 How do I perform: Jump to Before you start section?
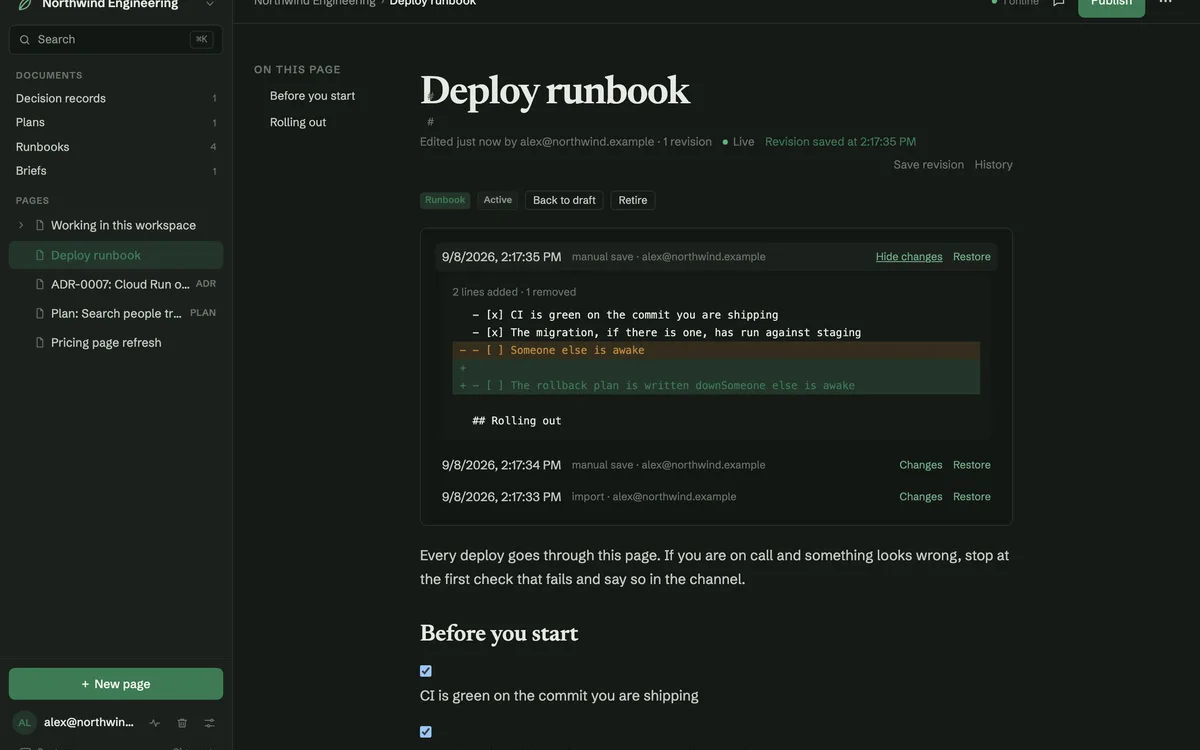tap(312, 96)
